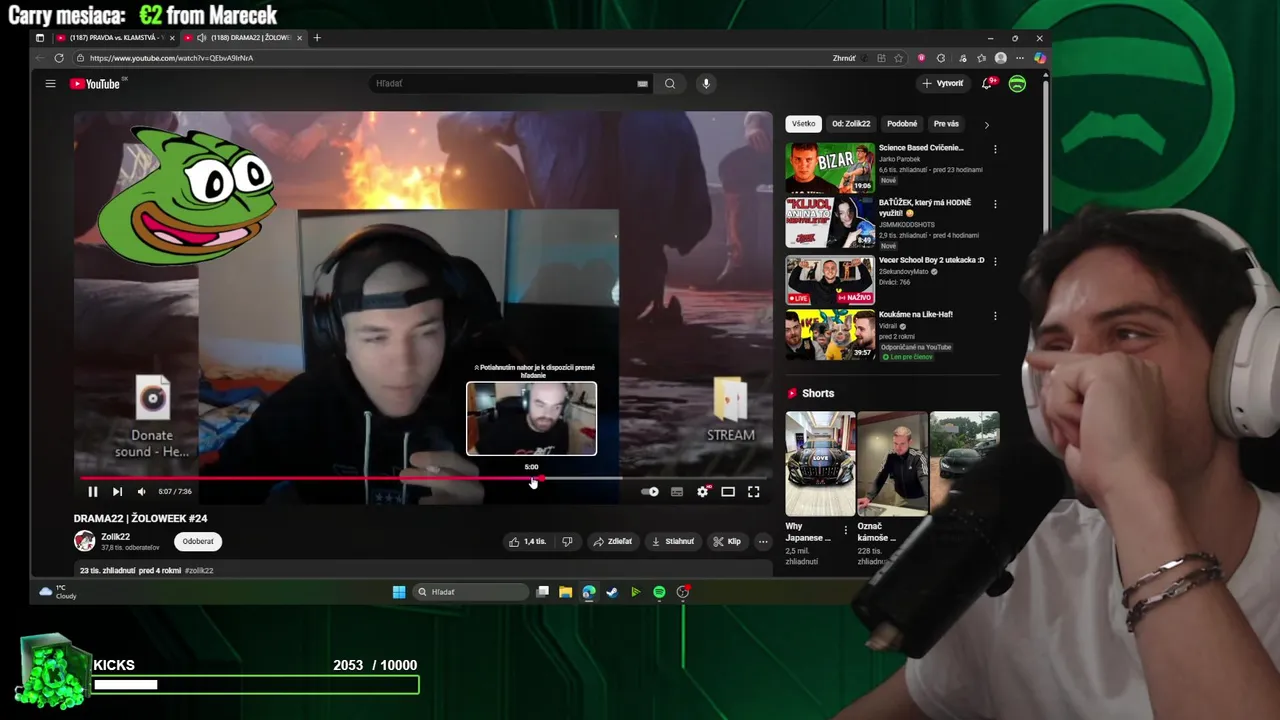Open the browser profile icon
Screen dimensions: 1280x720
(1001, 58)
